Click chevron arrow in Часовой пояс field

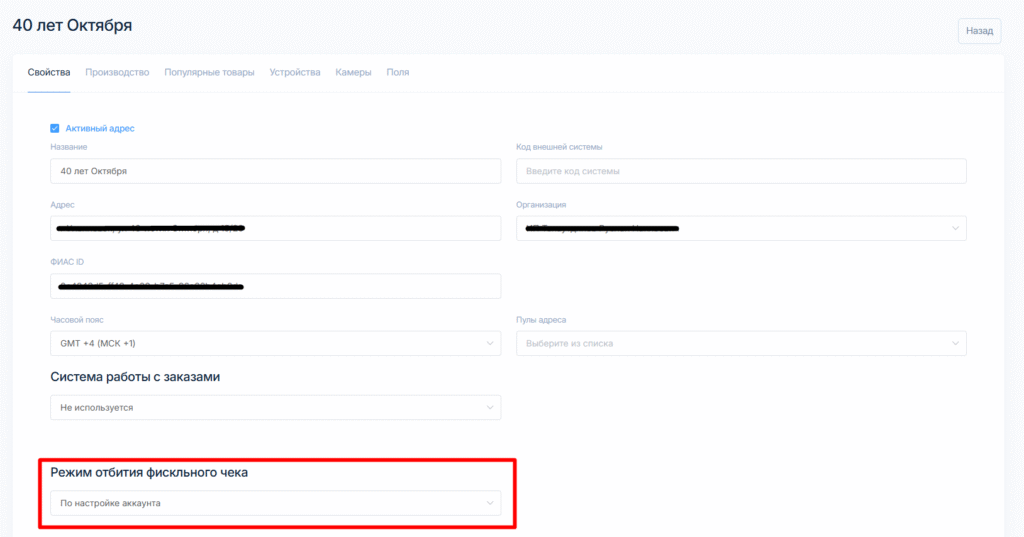(x=490, y=344)
